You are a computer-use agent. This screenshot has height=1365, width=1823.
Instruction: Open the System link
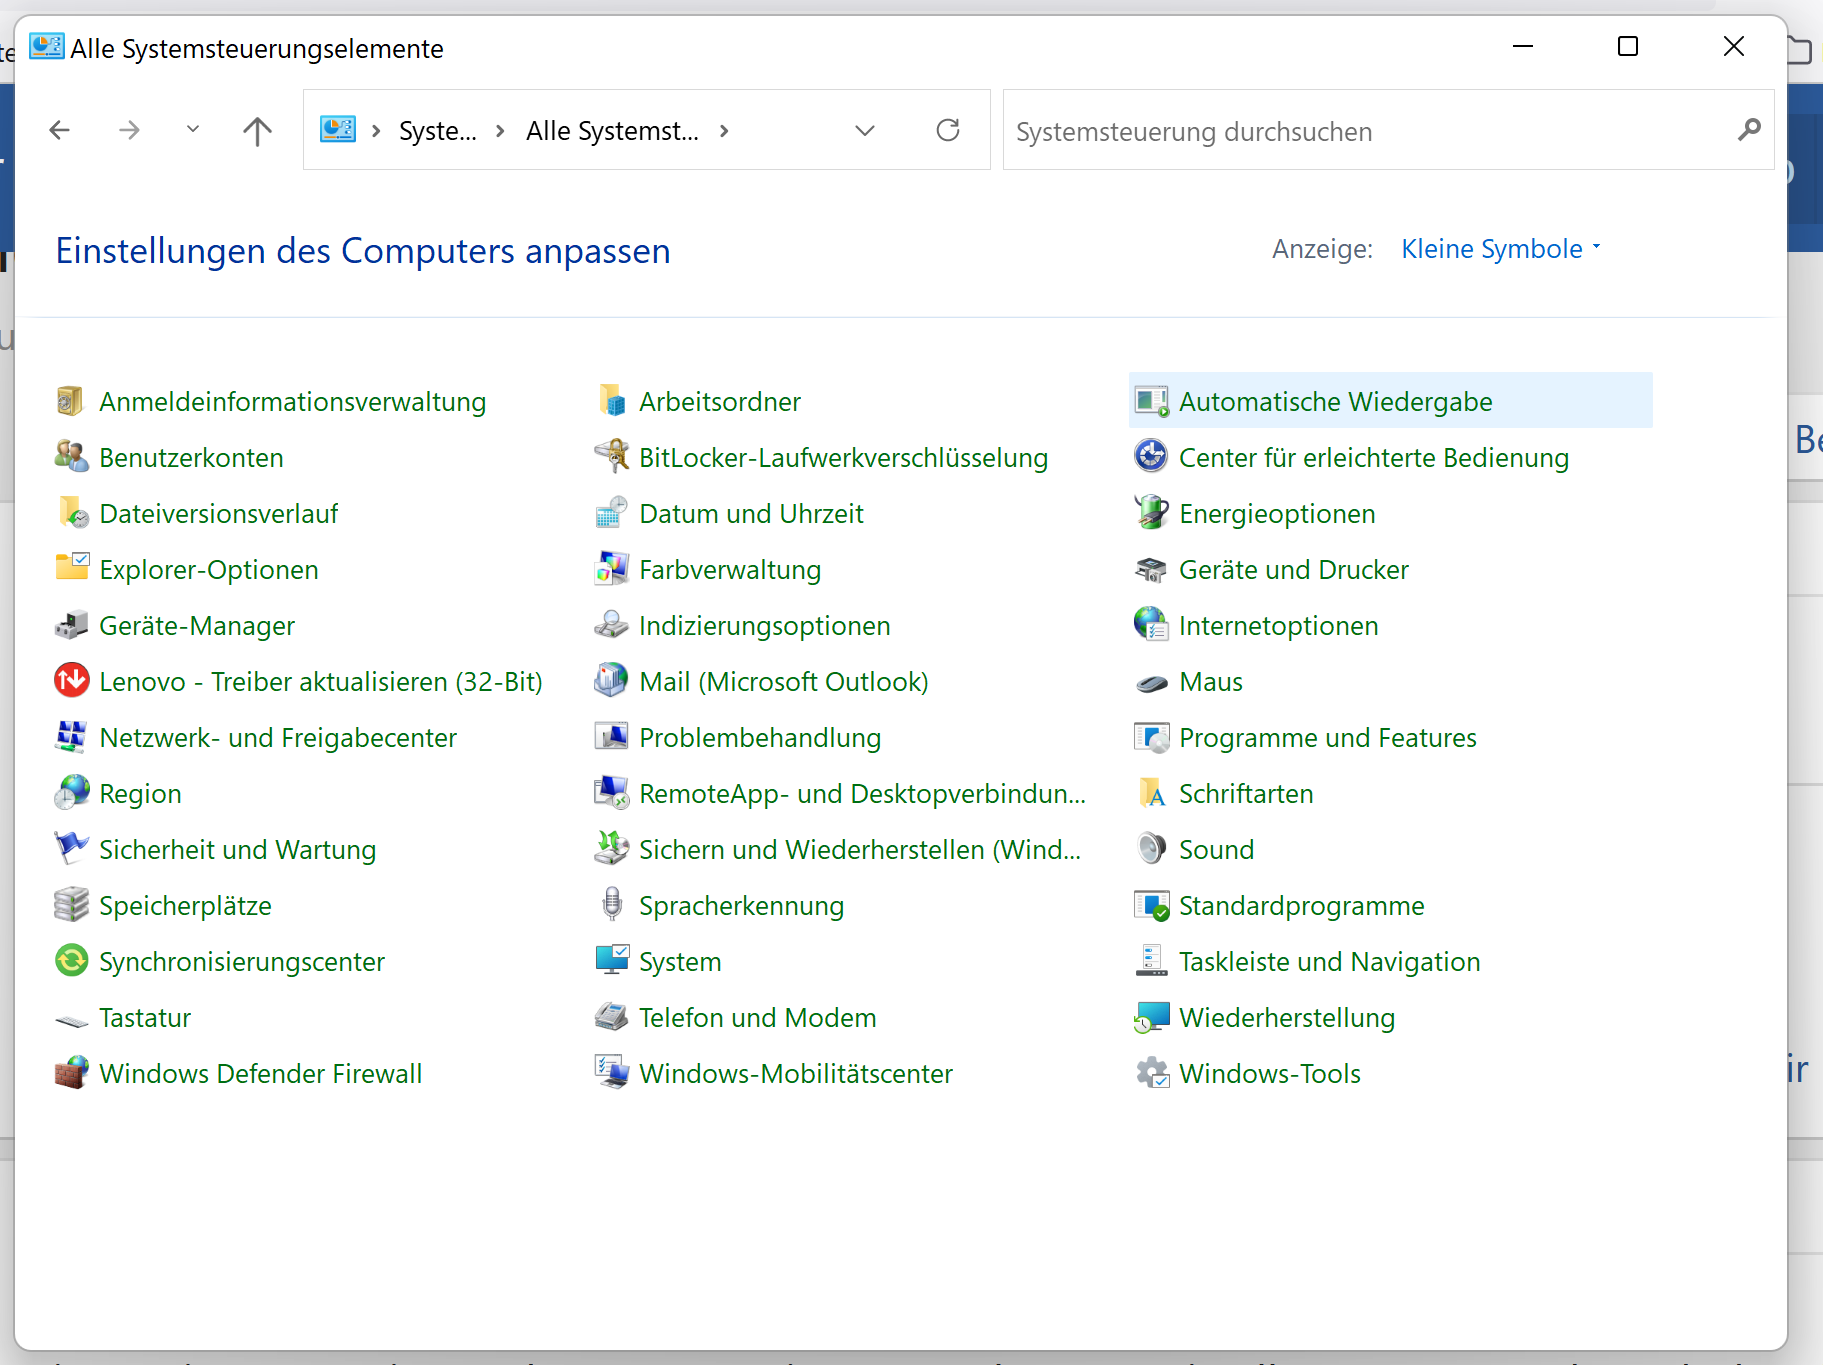click(x=680, y=962)
